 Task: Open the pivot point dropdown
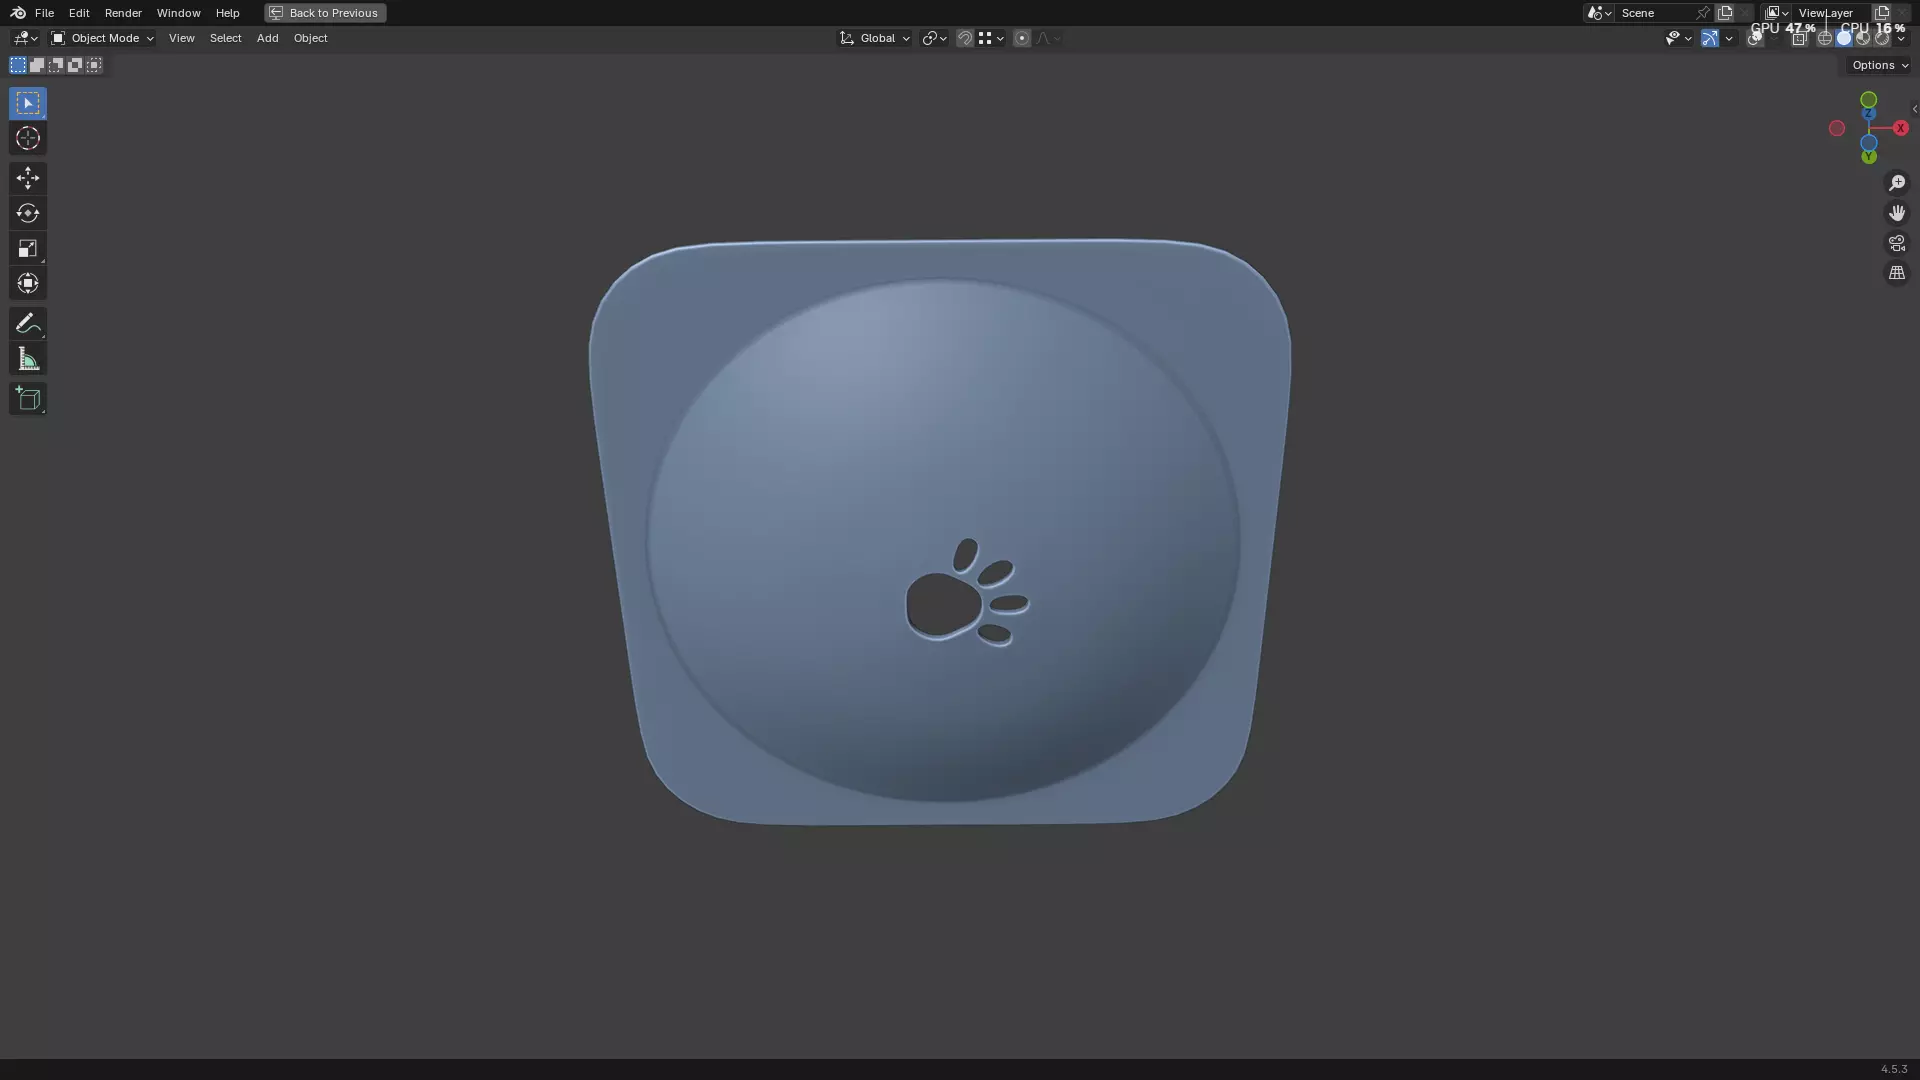tap(935, 38)
